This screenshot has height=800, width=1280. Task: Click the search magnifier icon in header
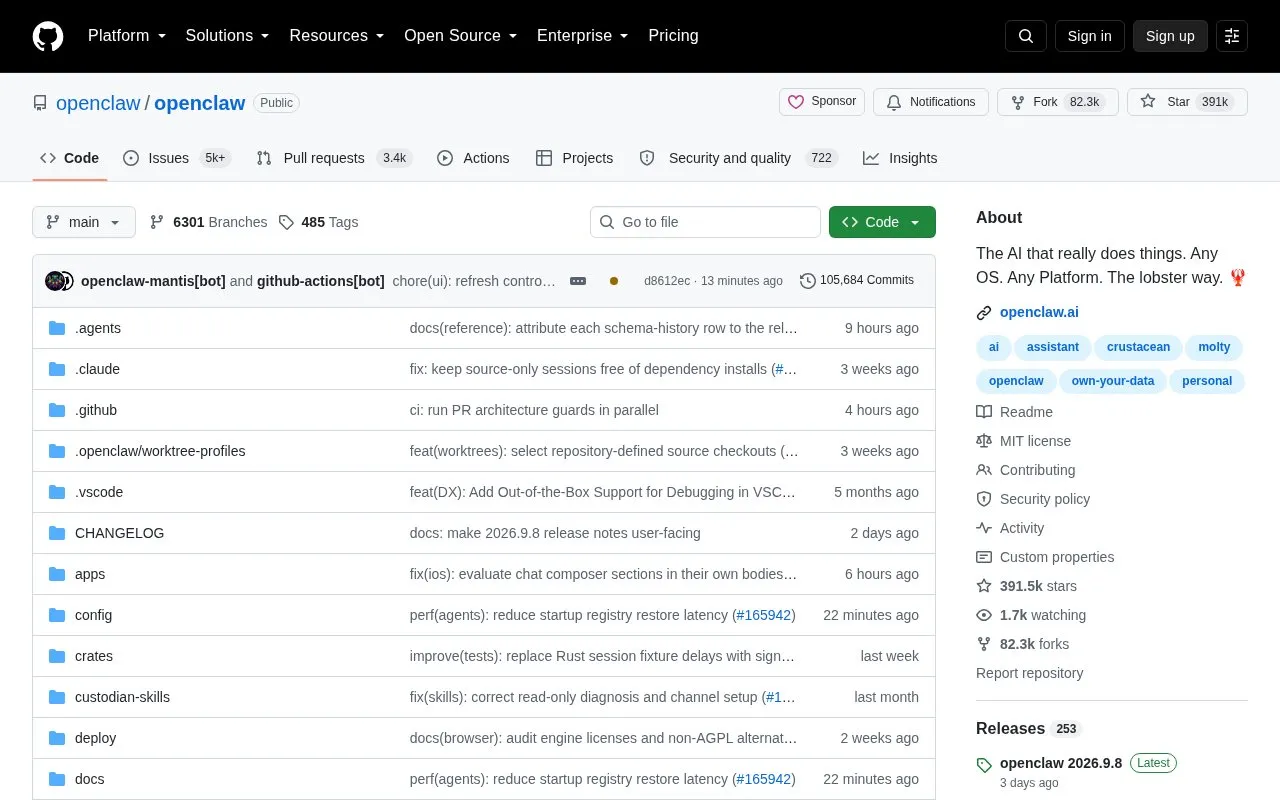click(1026, 36)
